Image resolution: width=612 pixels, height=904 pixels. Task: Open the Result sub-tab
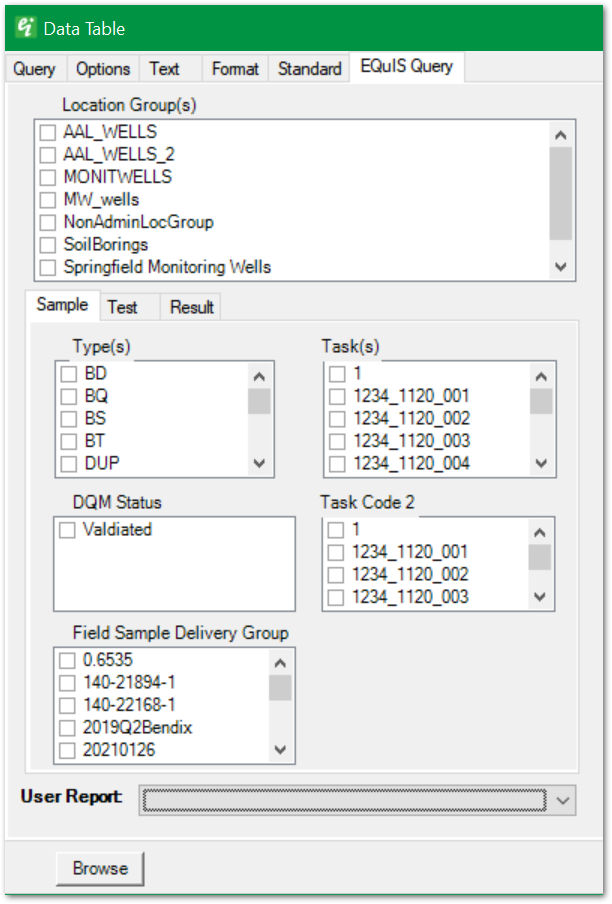click(x=190, y=306)
